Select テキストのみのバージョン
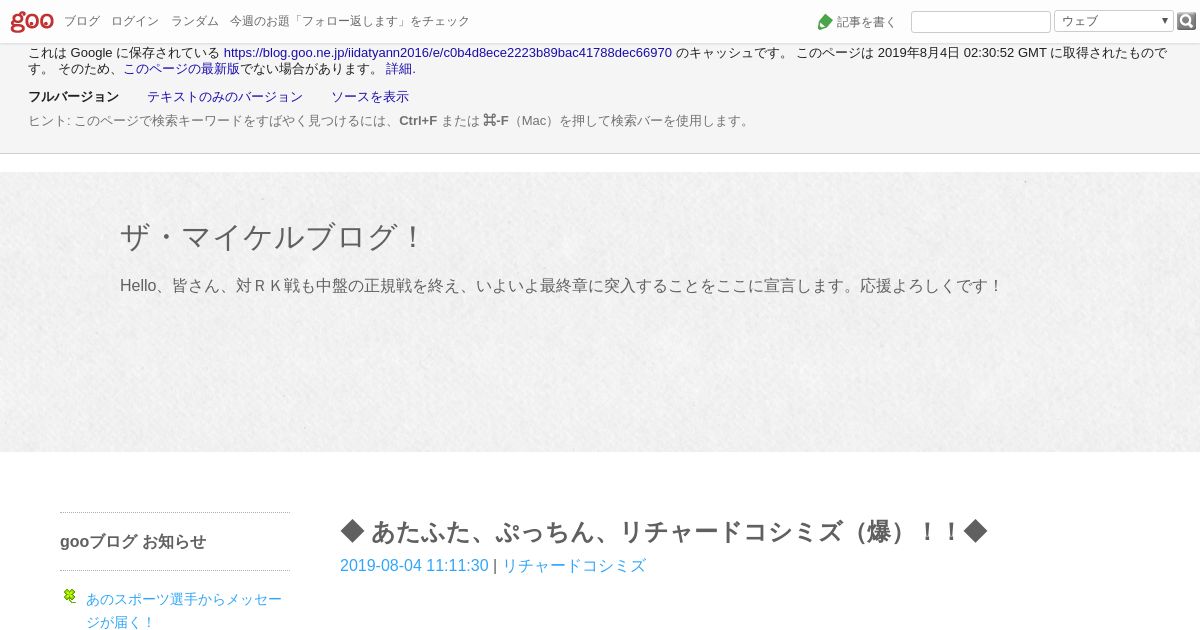1200x630 pixels. [x=225, y=97]
